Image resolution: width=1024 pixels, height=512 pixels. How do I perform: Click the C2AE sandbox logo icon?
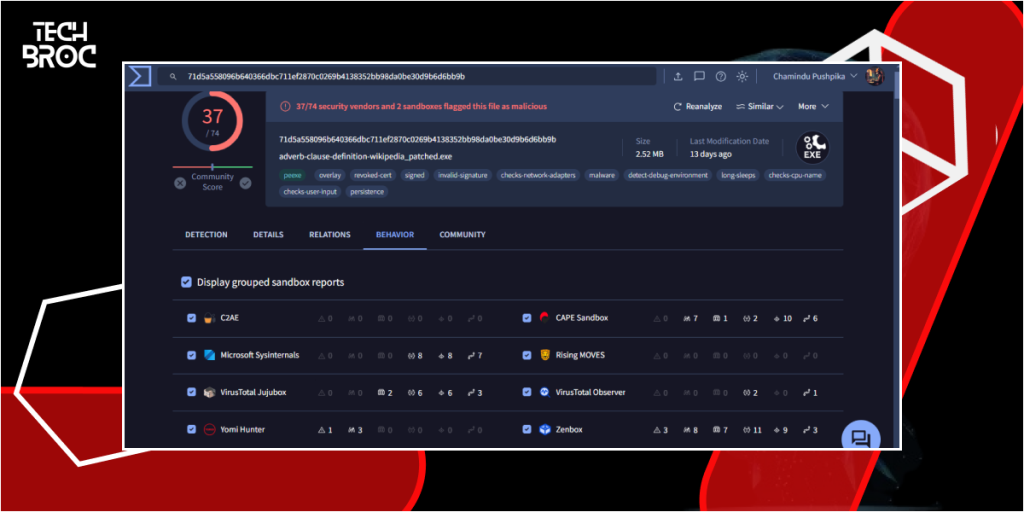coord(209,319)
